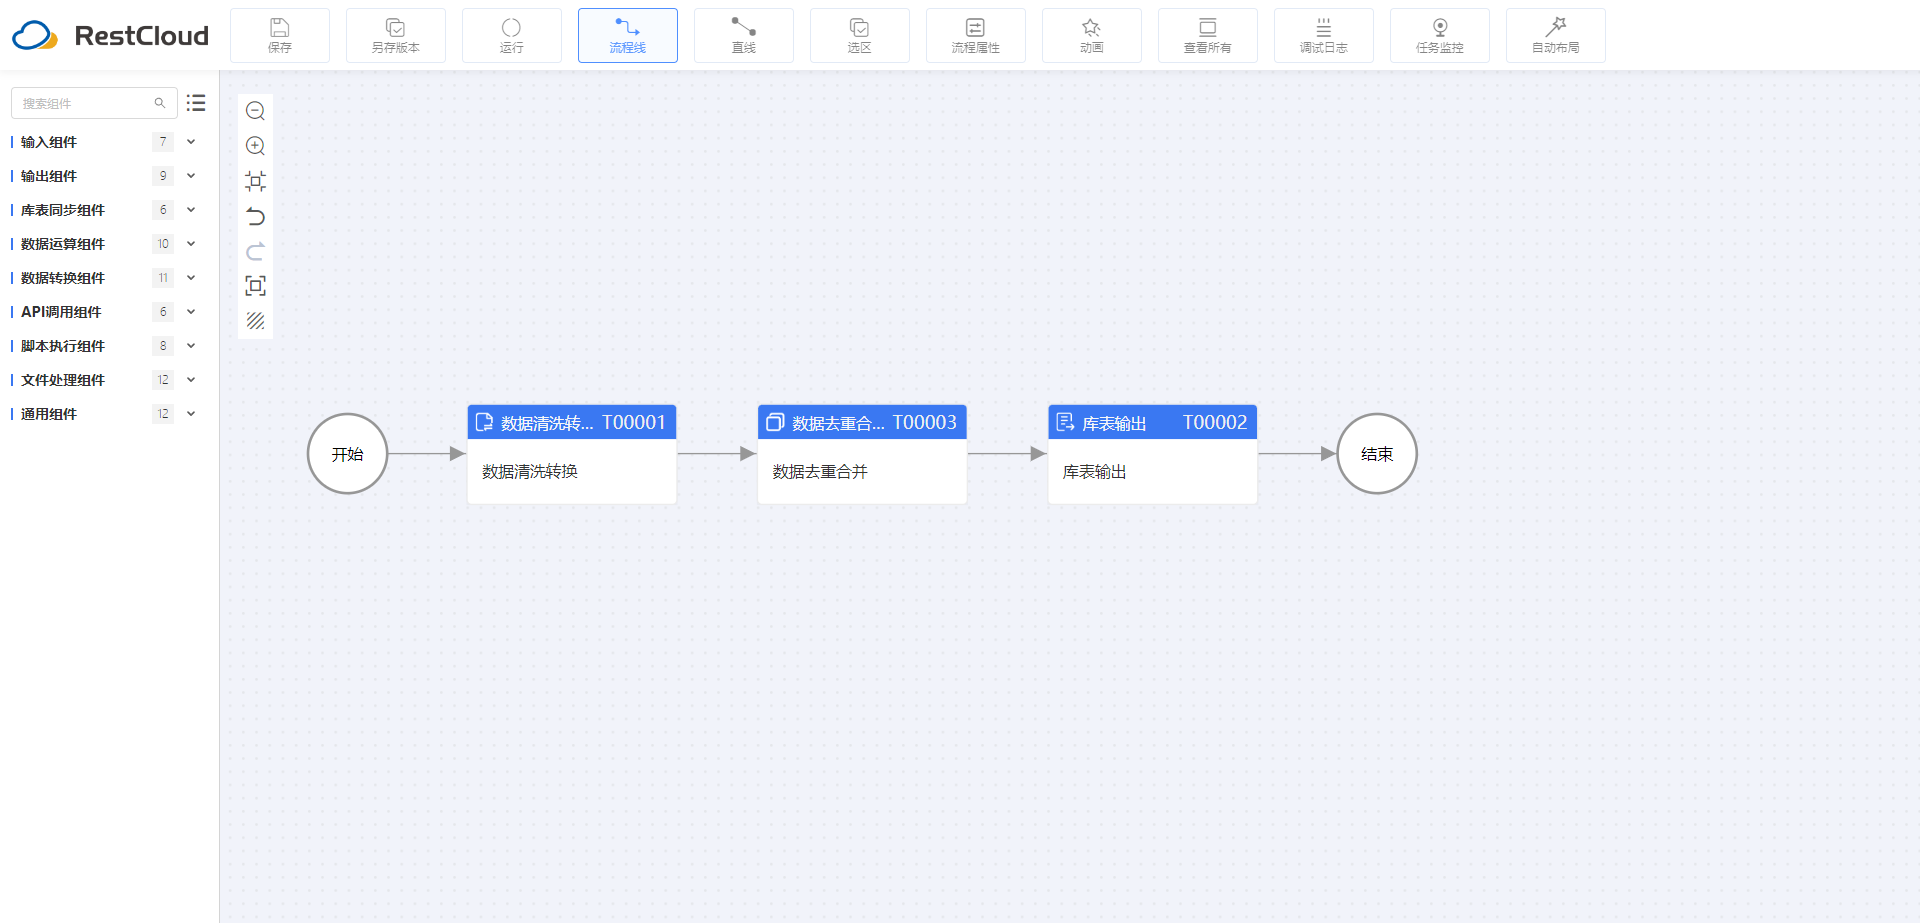Expand the 通用组件 category chevron
The width and height of the screenshot is (1920, 923).
[x=191, y=414]
